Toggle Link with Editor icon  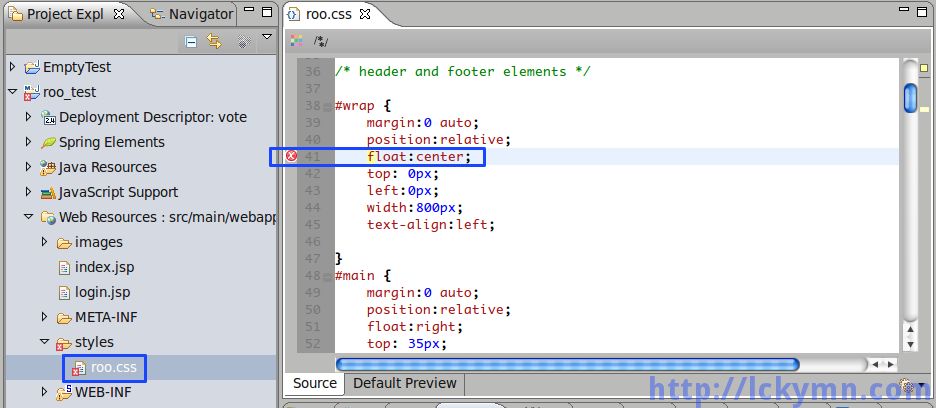pyautogui.click(x=214, y=41)
